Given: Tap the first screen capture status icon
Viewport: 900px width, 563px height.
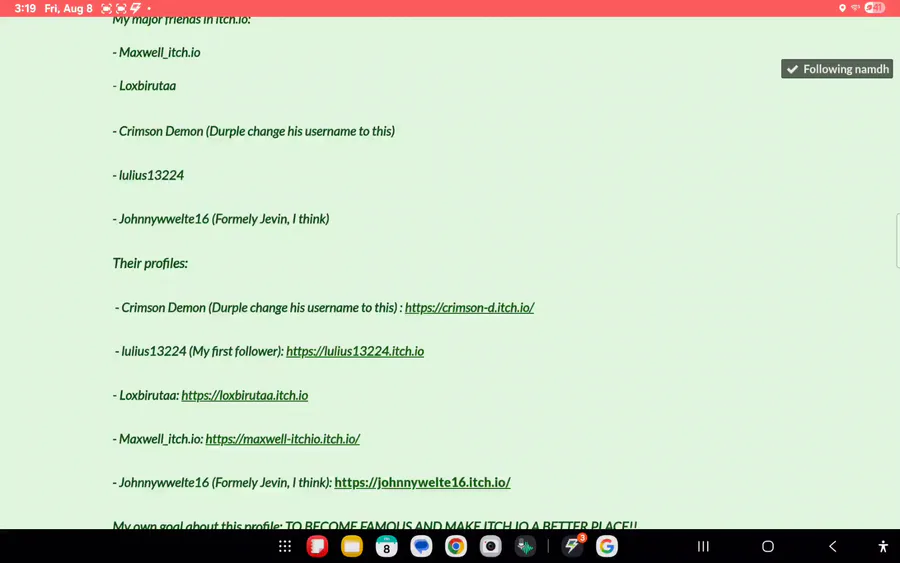Looking at the screenshot, I should (106, 8).
